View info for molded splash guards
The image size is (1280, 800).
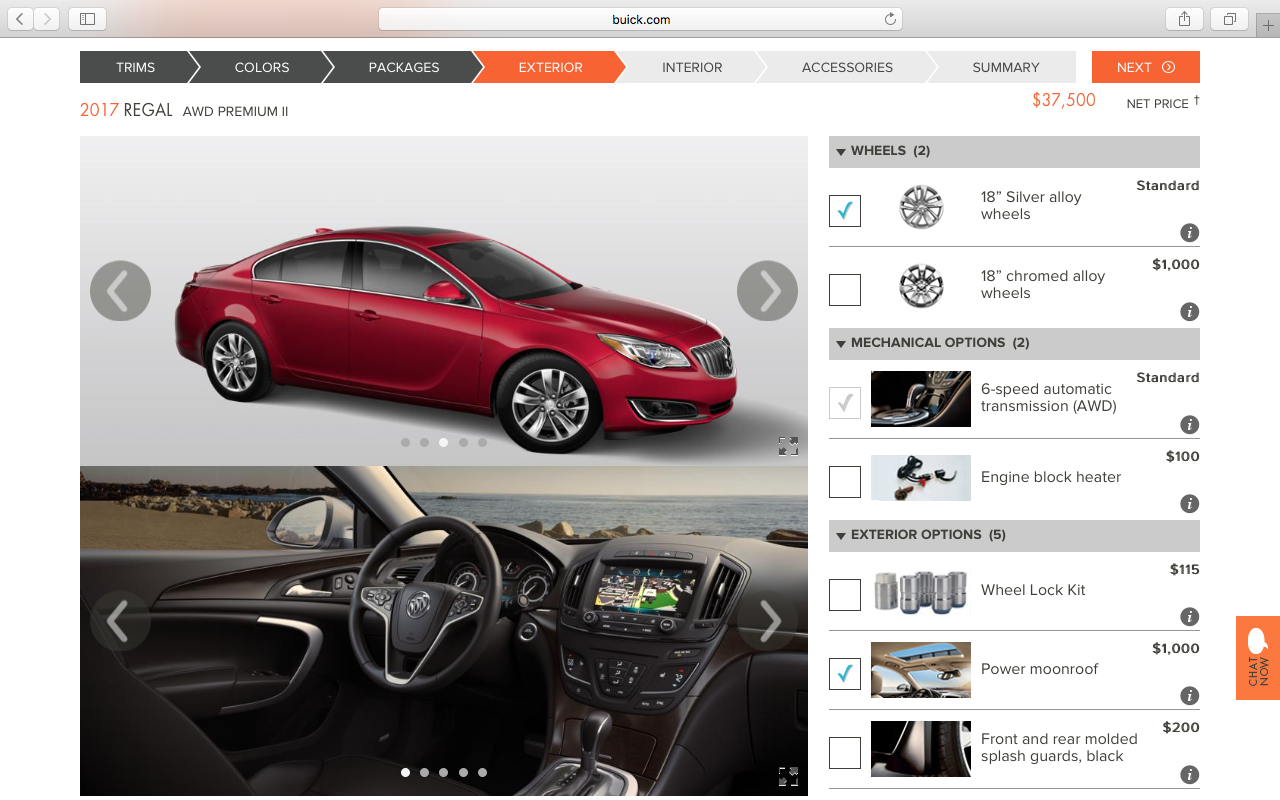(1189, 775)
